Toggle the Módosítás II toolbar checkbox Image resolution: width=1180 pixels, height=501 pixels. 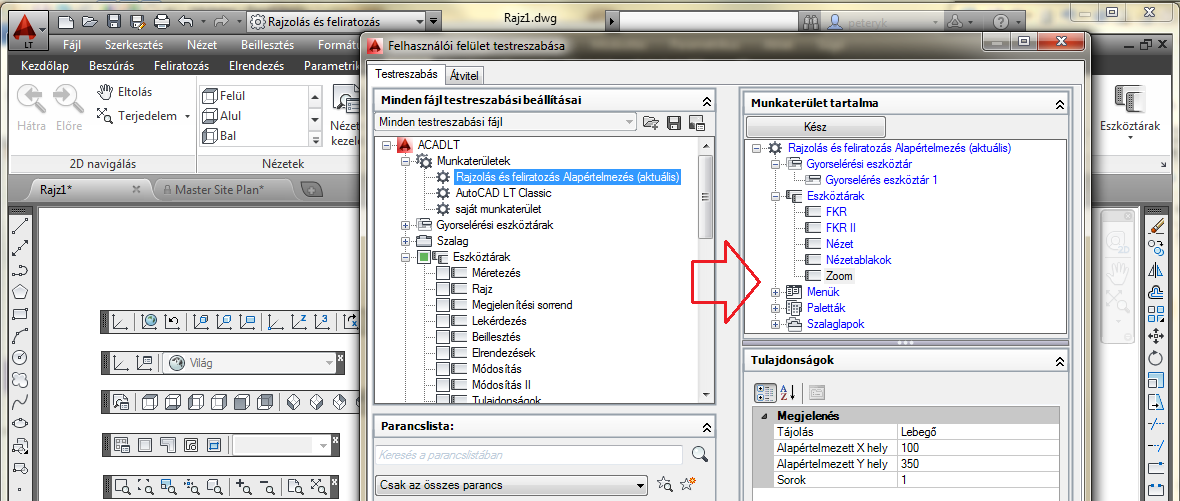pos(443,385)
